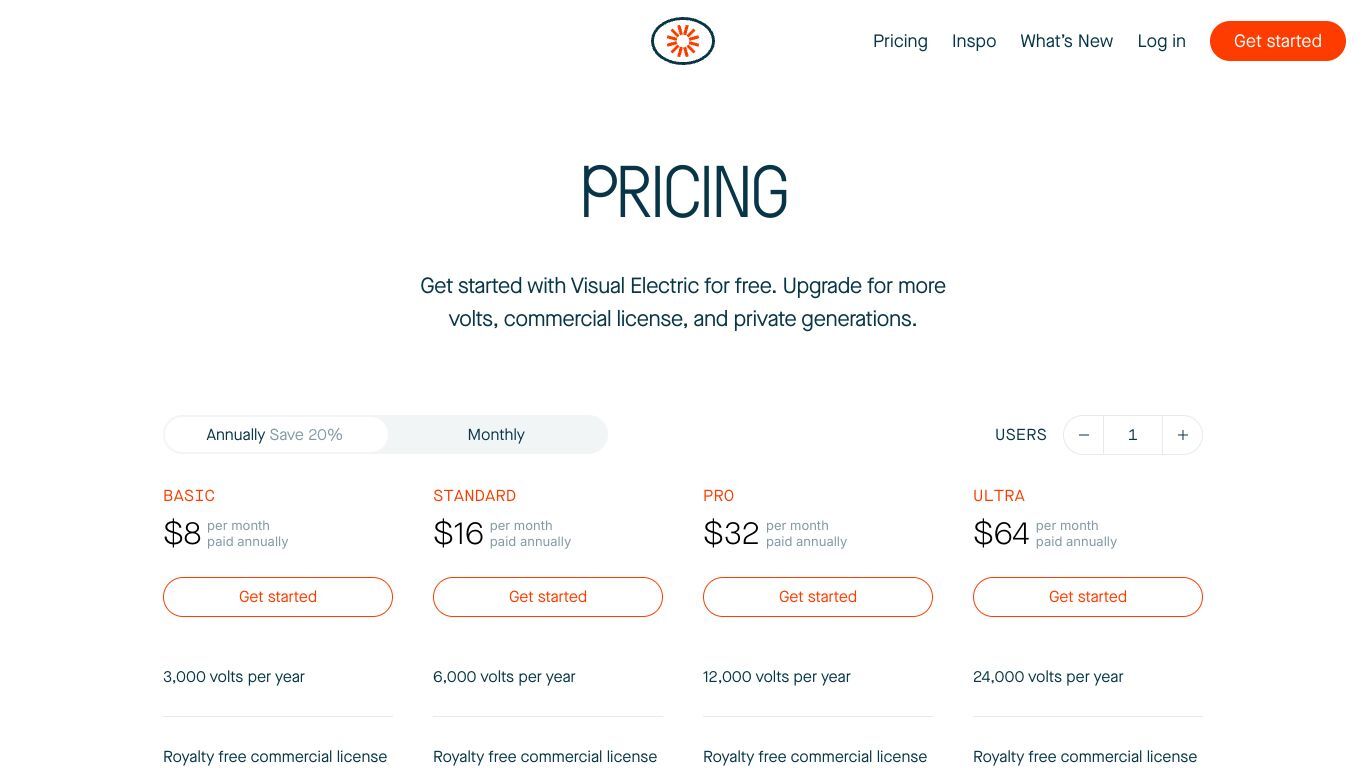1366x768 pixels.
Task: Click the $32 Pro price
Action: click(x=731, y=533)
